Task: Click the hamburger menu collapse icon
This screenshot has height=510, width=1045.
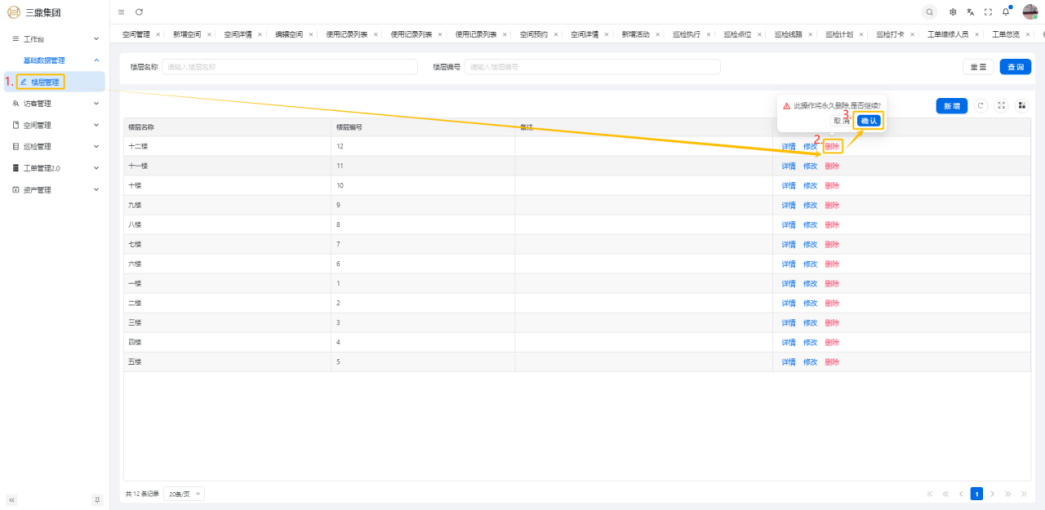Action: pyautogui.click(x=121, y=12)
